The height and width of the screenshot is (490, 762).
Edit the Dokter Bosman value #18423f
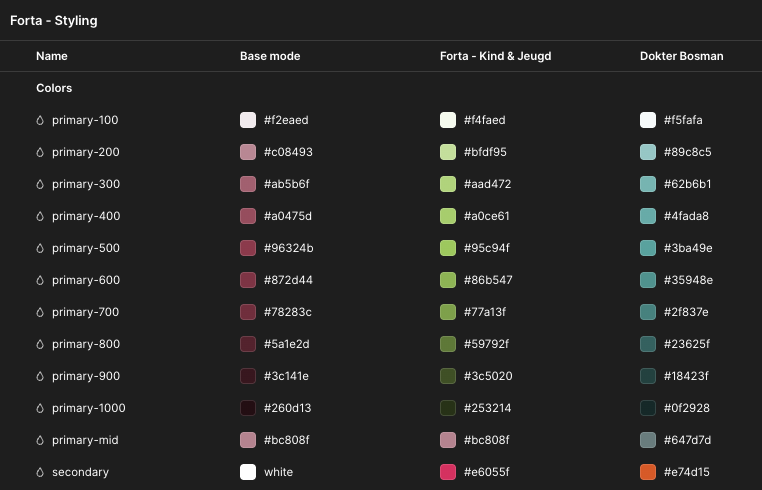click(x=686, y=376)
